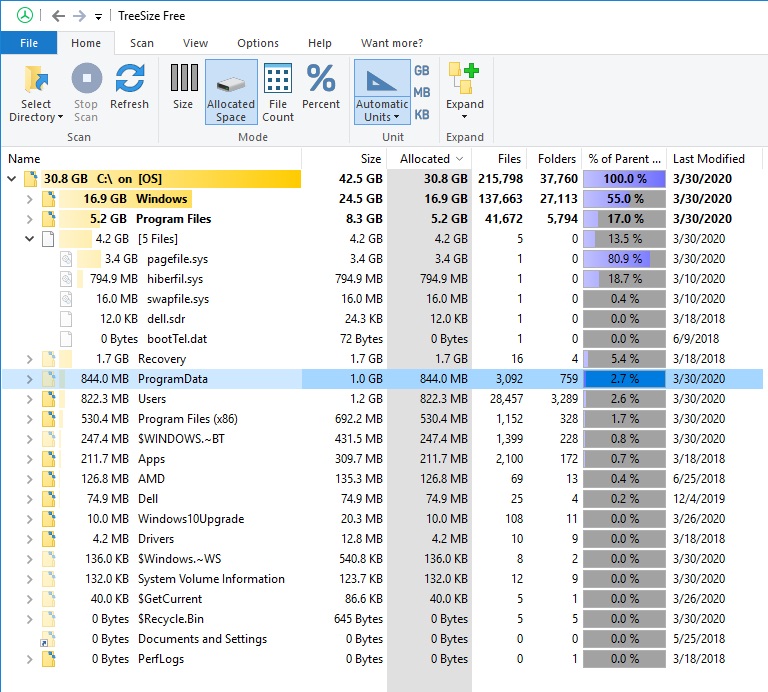Screen dimensions: 768x692
Task: Click the Windows folder icon
Action: pos(48,199)
